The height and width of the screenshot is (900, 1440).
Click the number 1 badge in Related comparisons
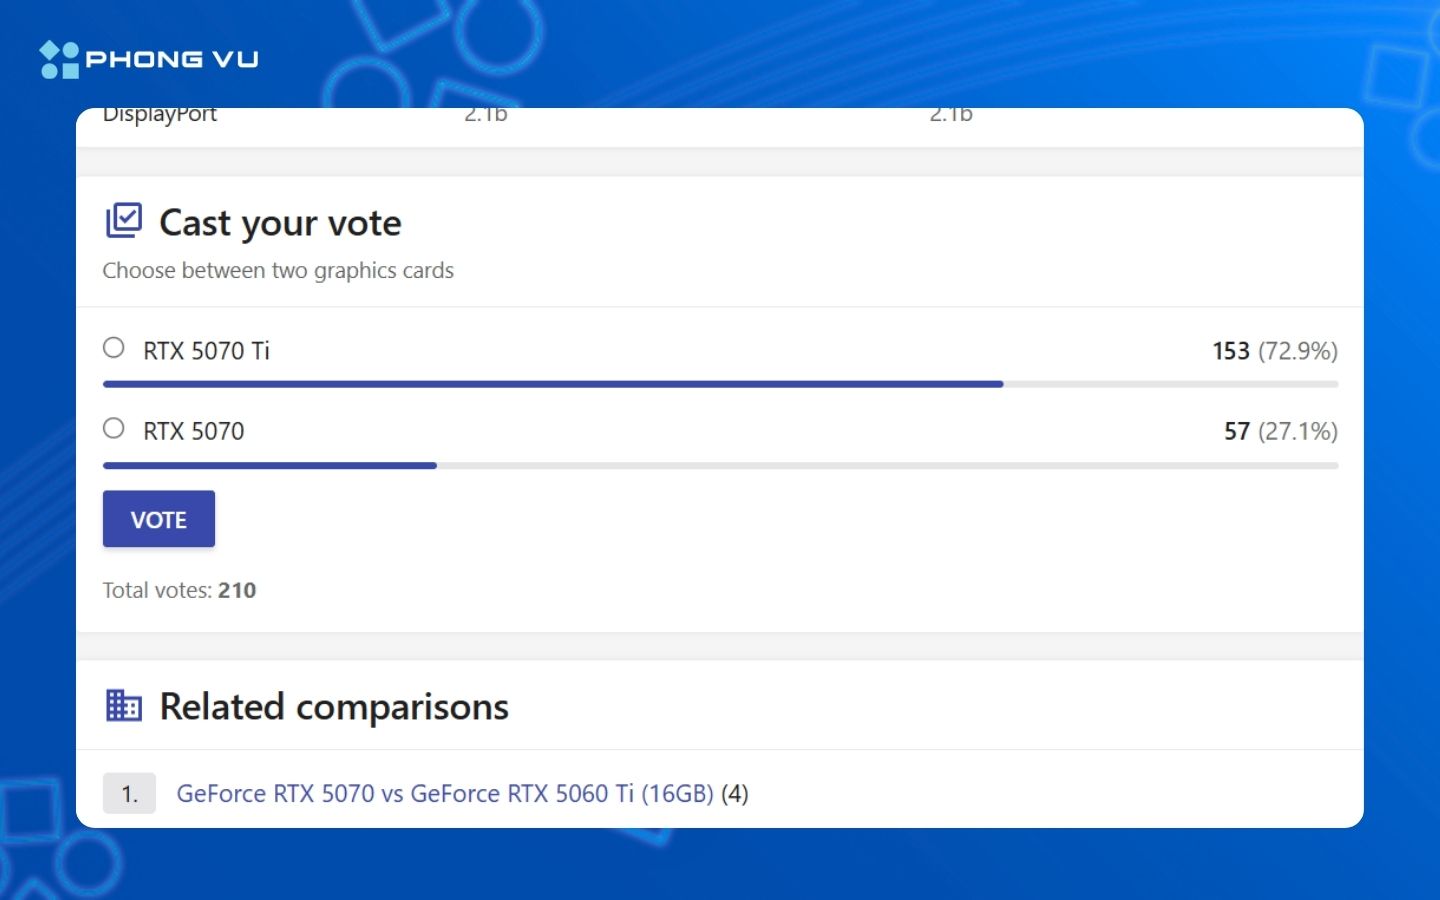pos(129,794)
